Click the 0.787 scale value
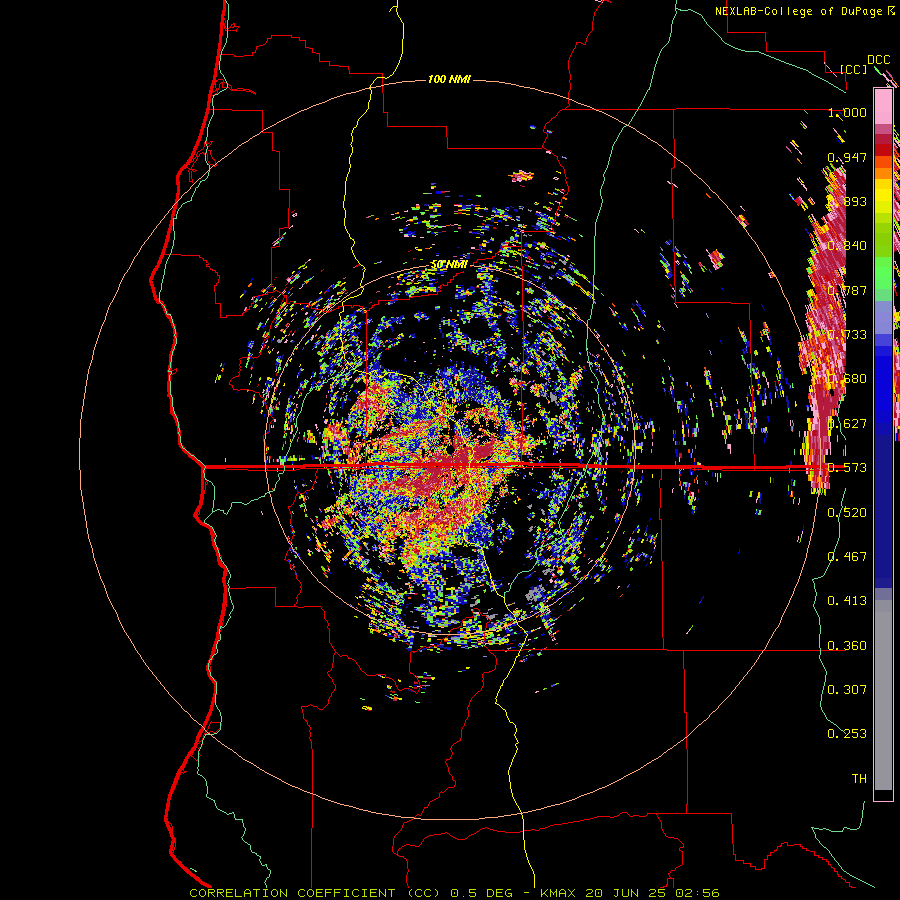900x900 pixels. [x=847, y=290]
